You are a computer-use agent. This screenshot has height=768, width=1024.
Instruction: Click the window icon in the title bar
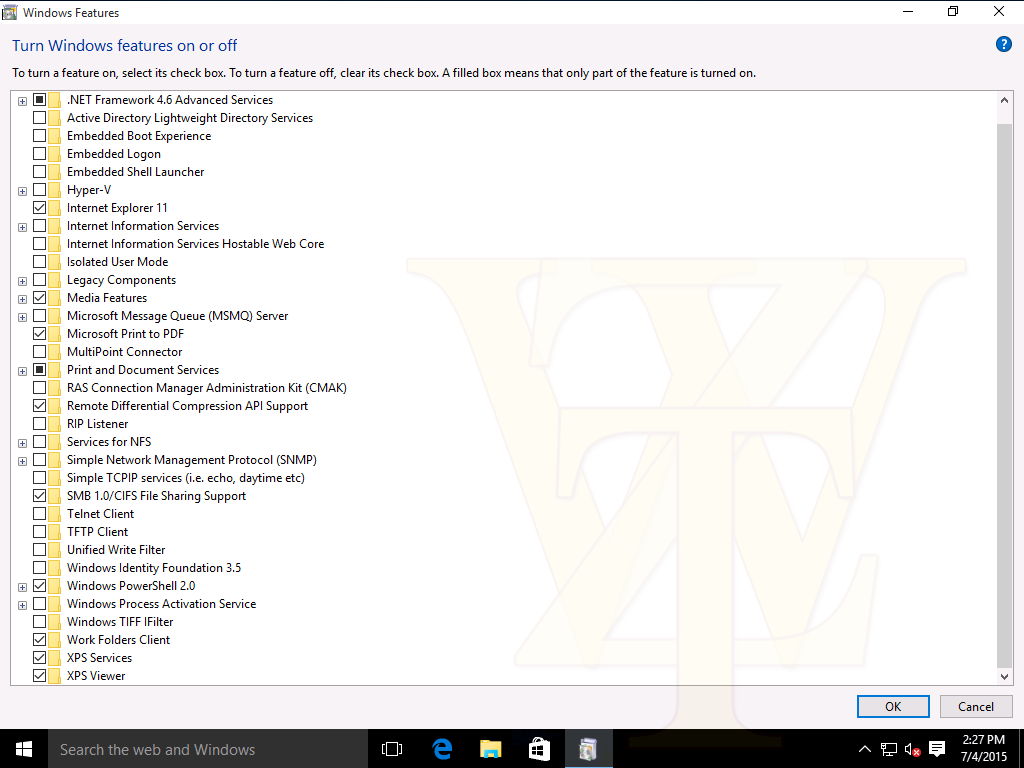[x=9, y=12]
